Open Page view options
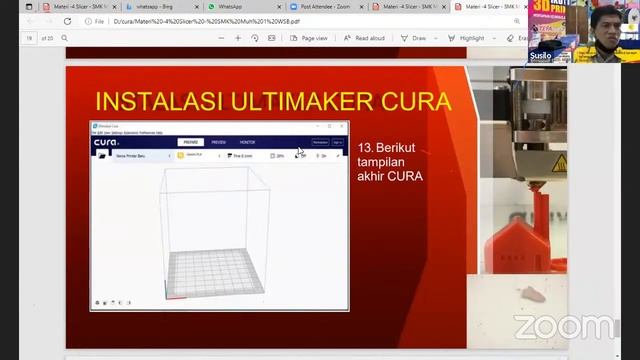Screen dimensions: 640x360 309,38
